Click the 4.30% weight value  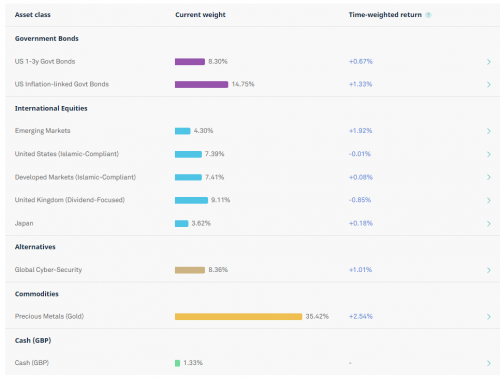pos(203,131)
